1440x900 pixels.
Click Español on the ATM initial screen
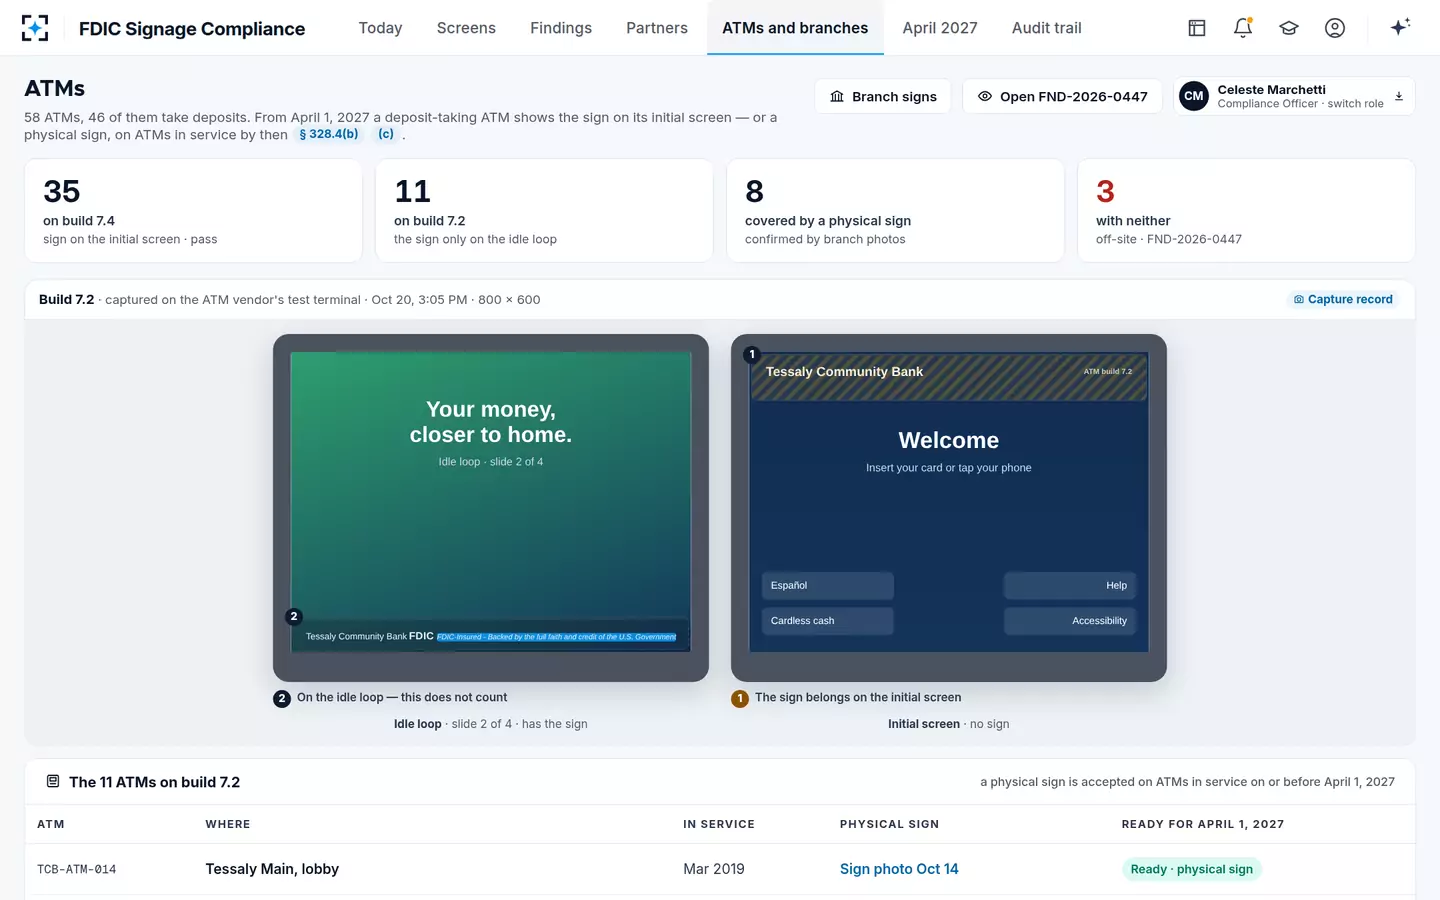coord(828,586)
